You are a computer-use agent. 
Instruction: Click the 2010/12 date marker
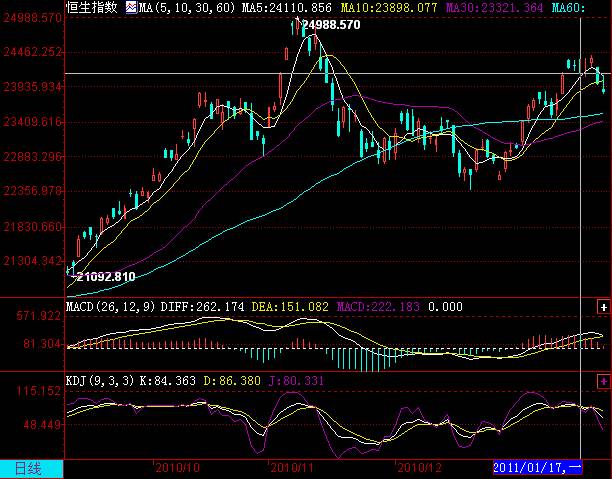pyautogui.click(x=420, y=468)
